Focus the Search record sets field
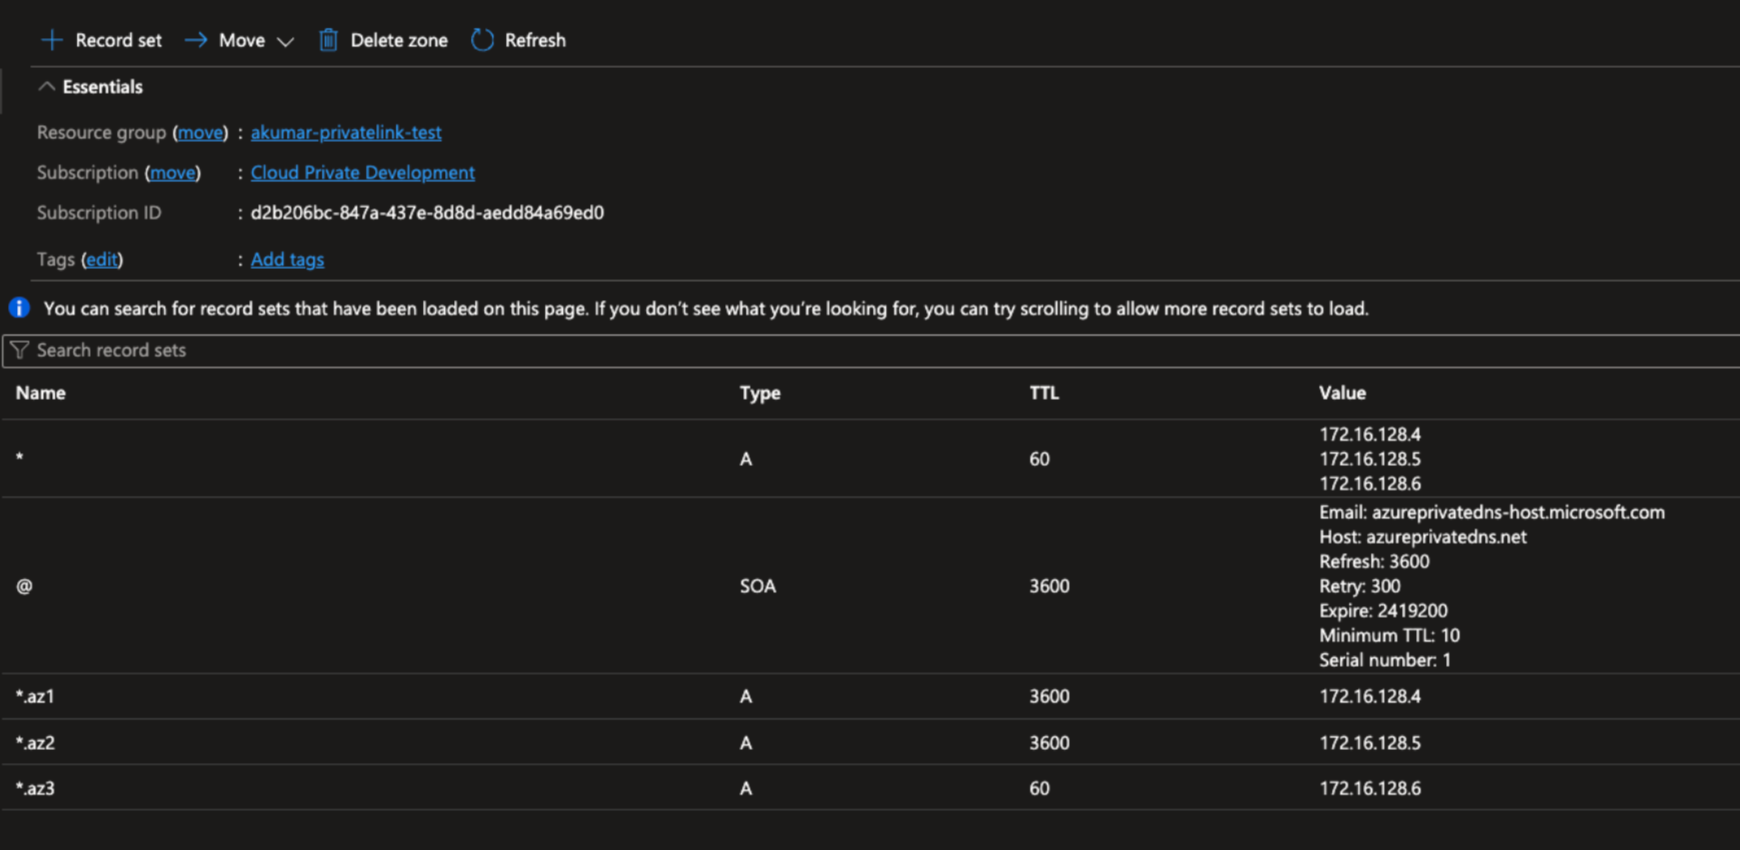The height and width of the screenshot is (850, 1740). click(870, 350)
